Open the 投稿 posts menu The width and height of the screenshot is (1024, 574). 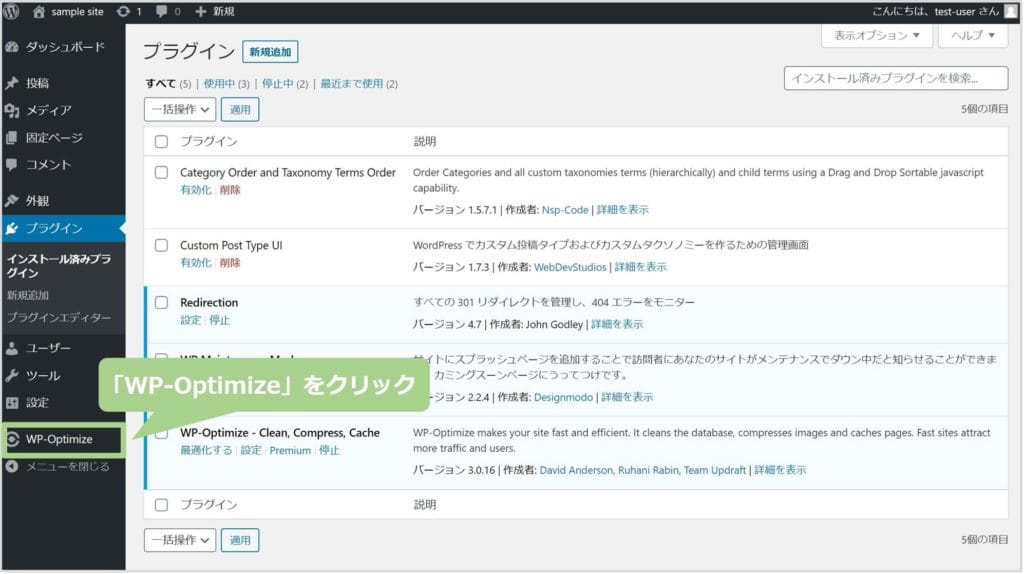[64, 83]
